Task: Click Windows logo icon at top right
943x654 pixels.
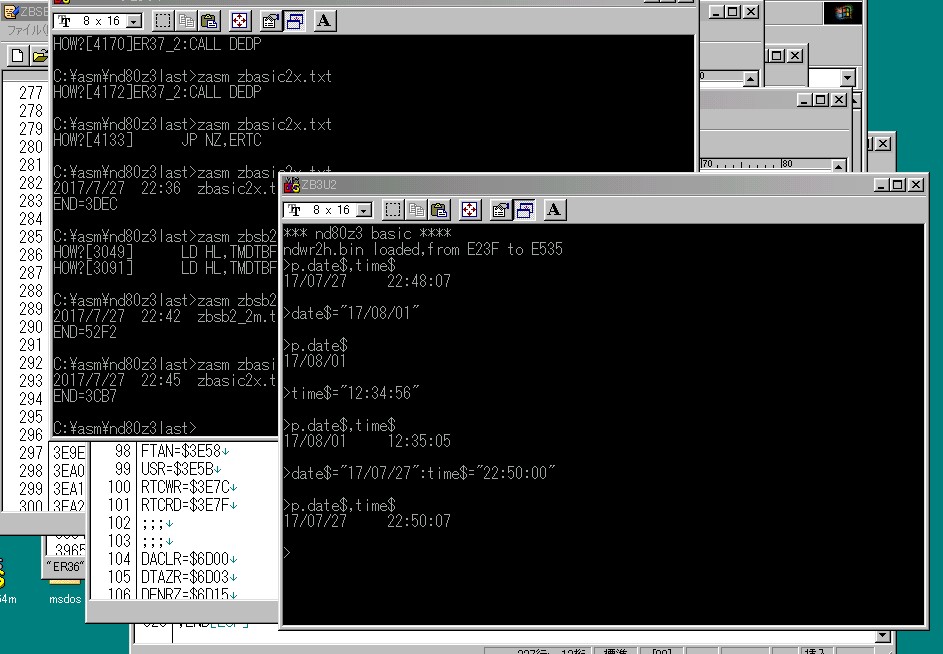Action: tap(843, 13)
